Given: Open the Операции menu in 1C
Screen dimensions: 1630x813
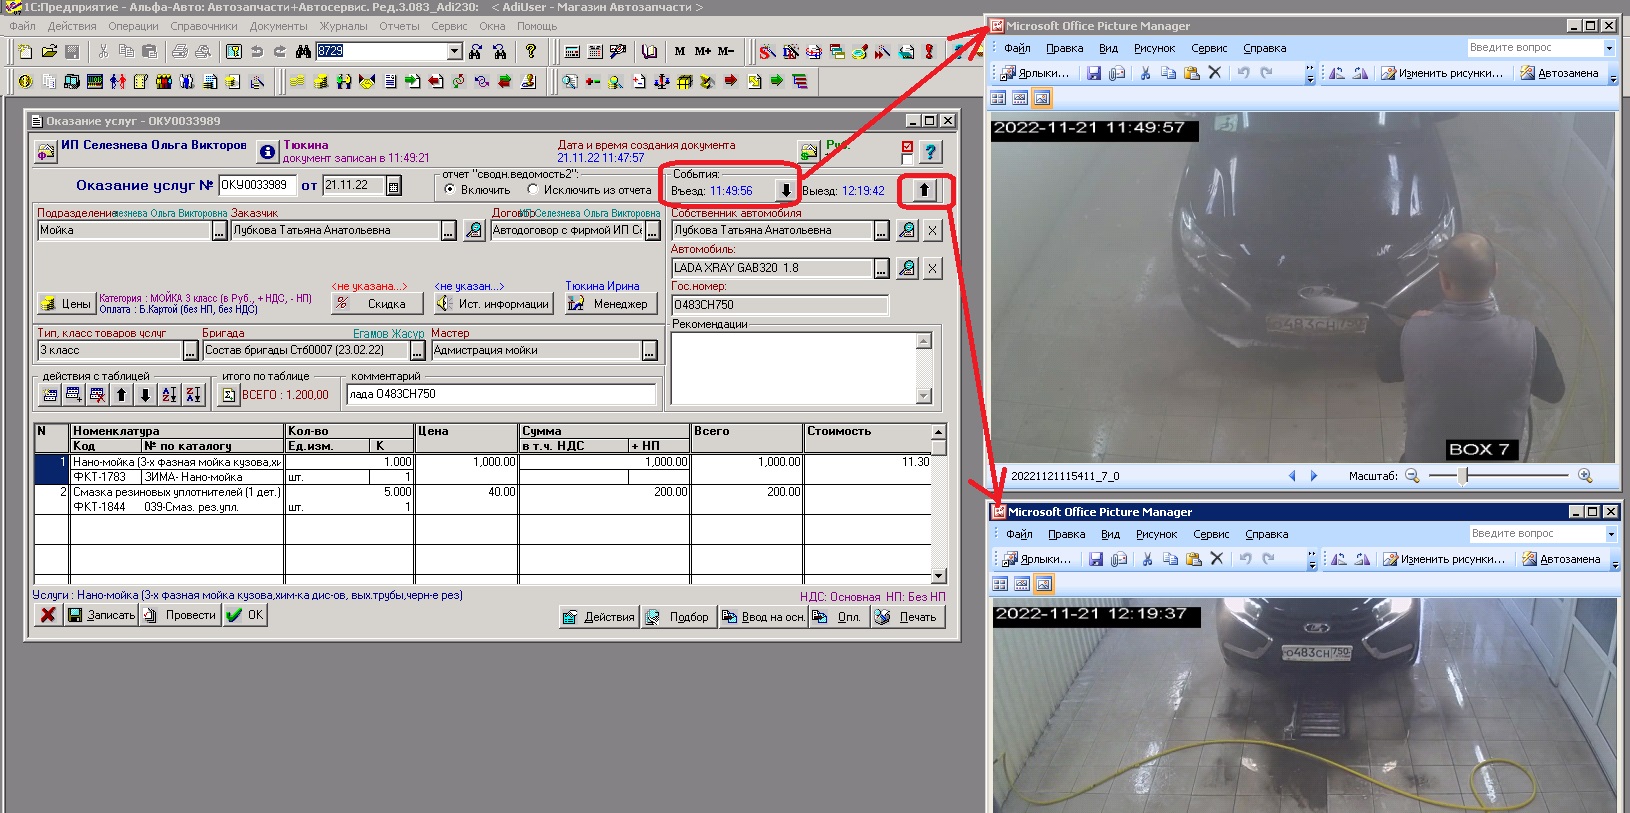Looking at the screenshot, I should coord(133,27).
